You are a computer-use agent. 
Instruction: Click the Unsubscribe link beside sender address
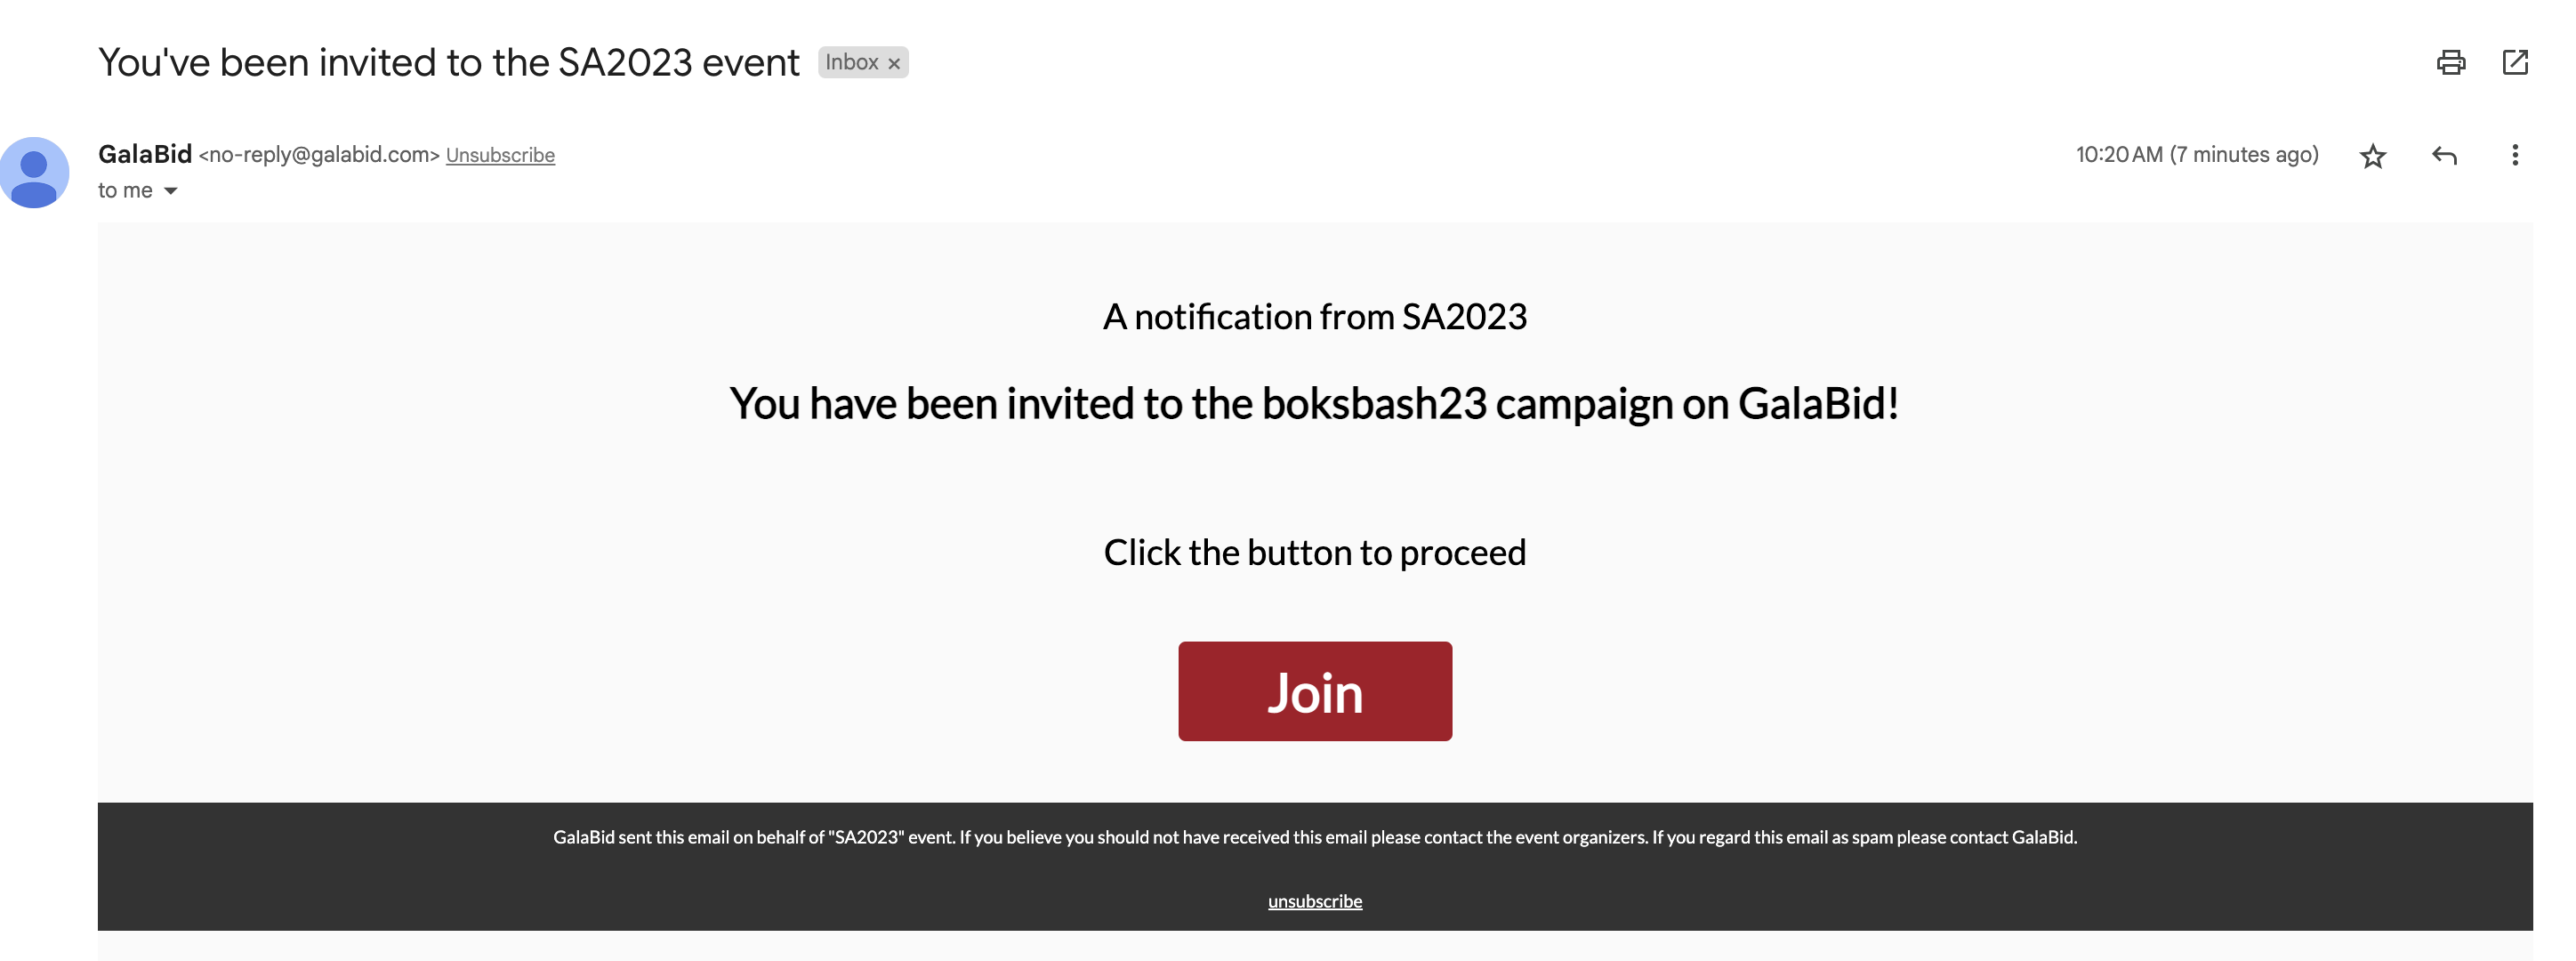click(x=500, y=156)
